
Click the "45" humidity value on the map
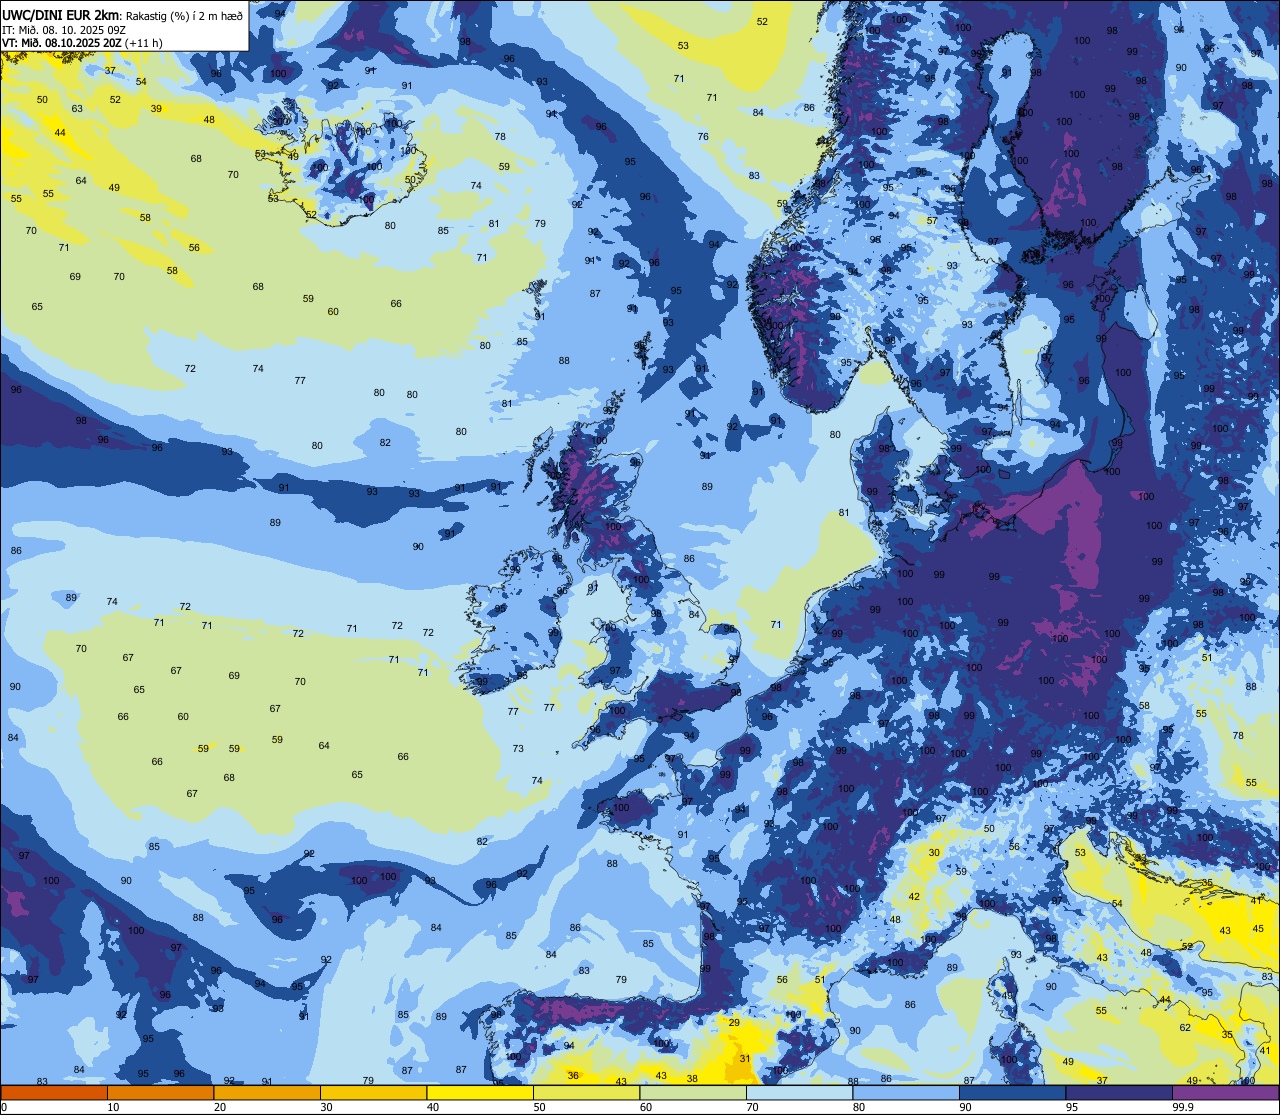1258,928
